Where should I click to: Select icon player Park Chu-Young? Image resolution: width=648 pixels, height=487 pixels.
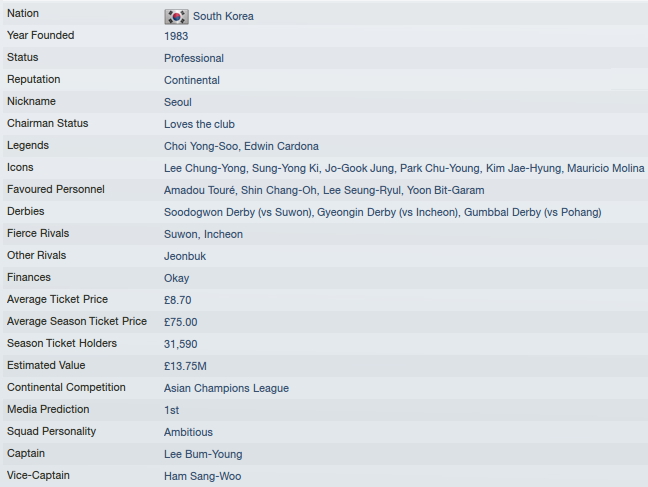click(x=440, y=168)
